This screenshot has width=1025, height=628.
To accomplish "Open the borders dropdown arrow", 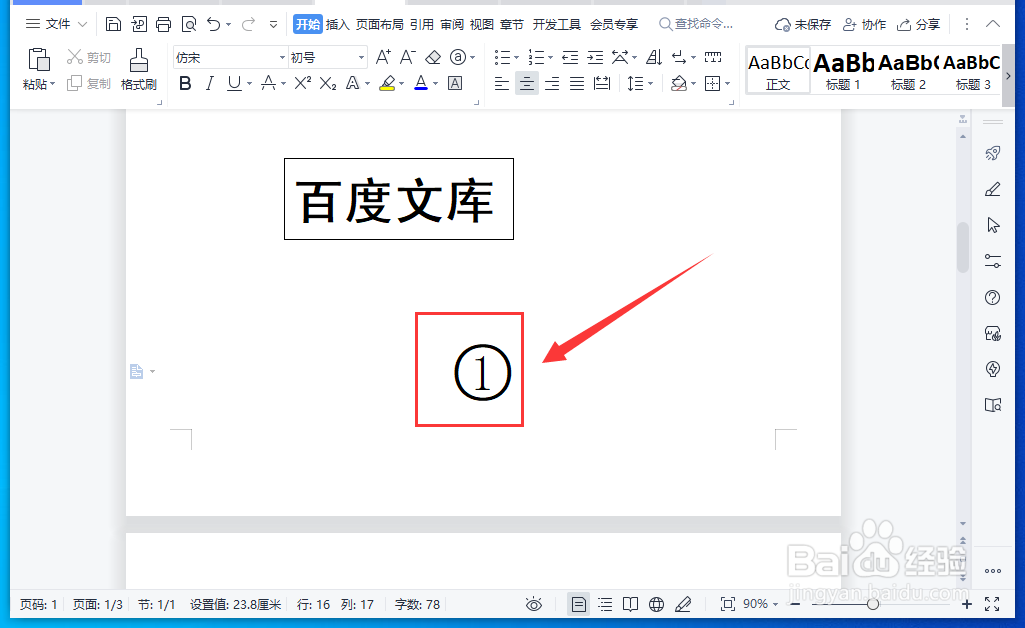I will (728, 84).
